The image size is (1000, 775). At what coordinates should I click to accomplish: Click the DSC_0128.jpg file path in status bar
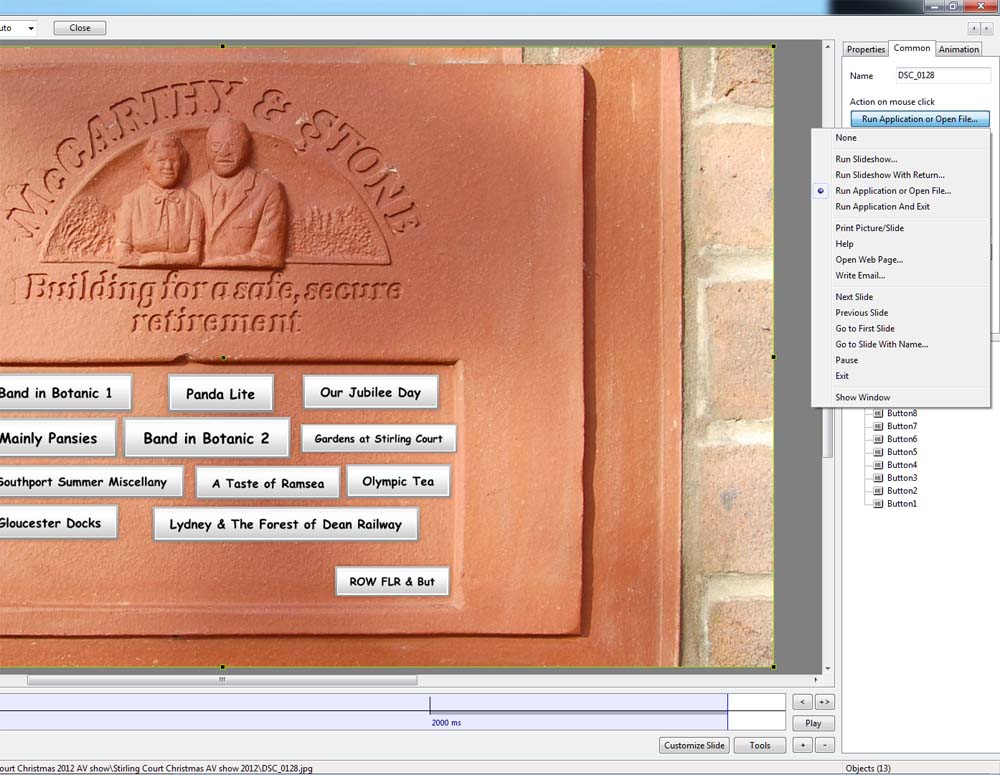pos(156,768)
